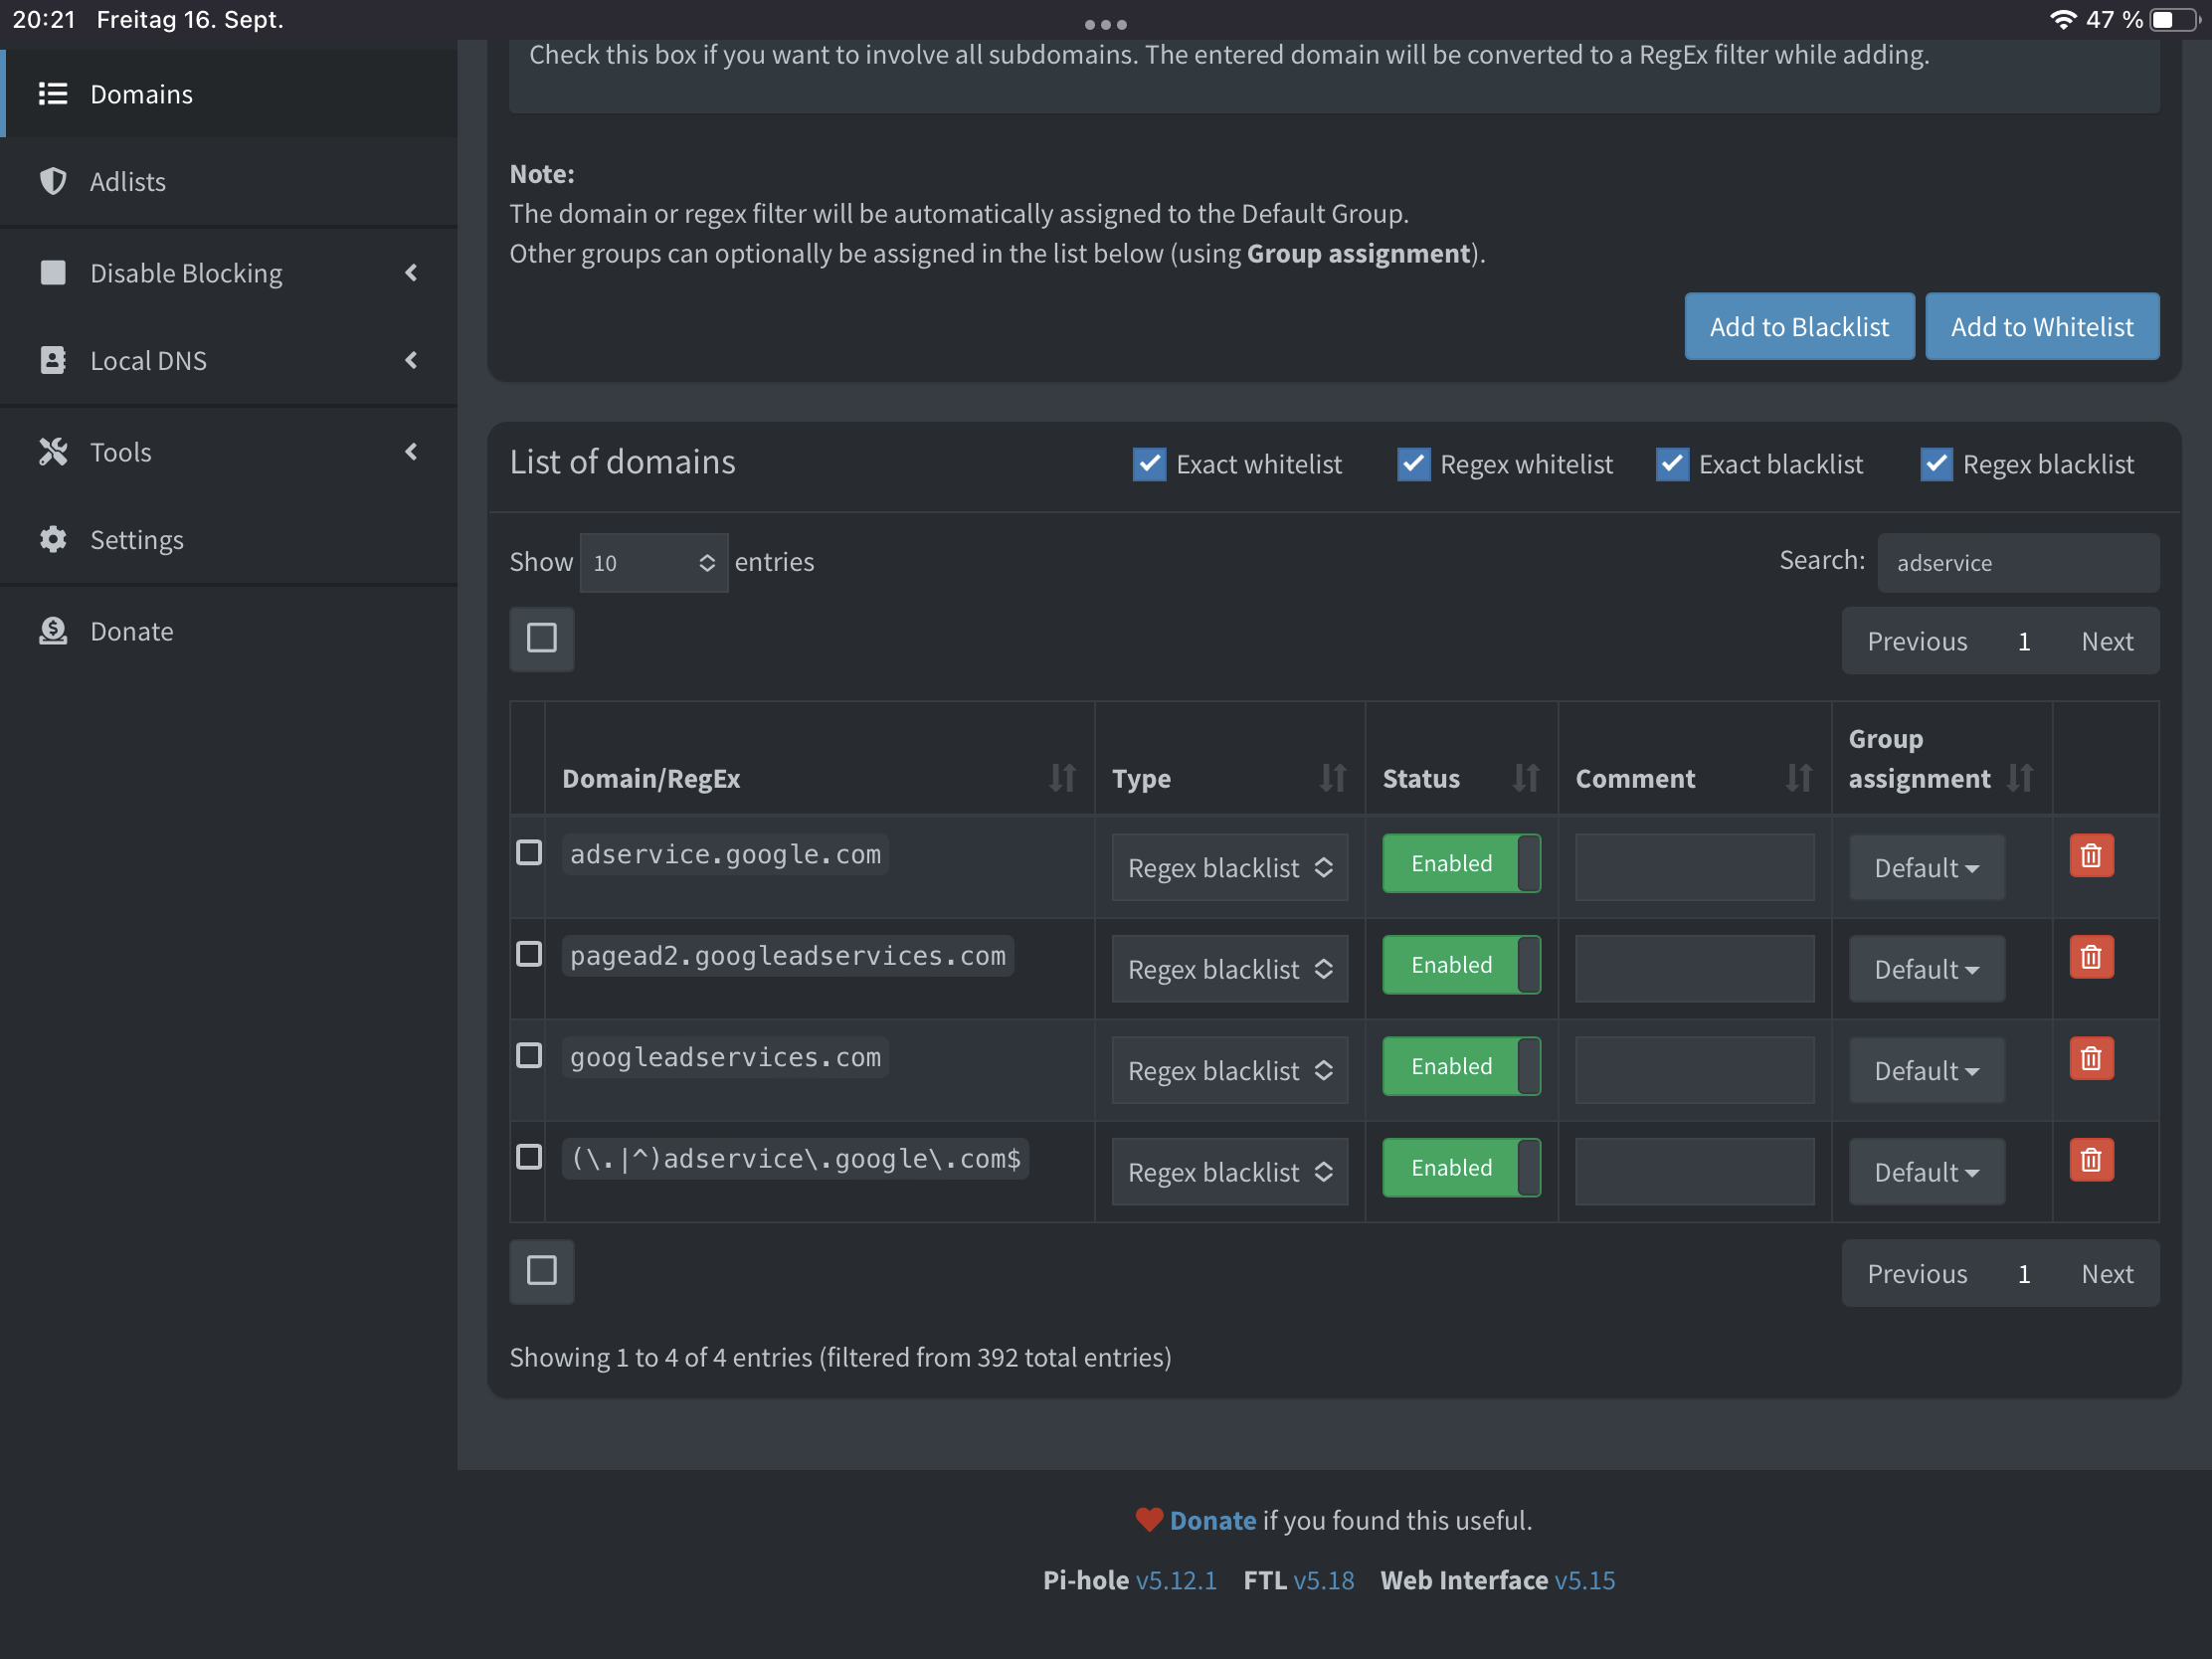
Task: Open Default group dropdown for pagead2 row
Action: point(1925,969)
